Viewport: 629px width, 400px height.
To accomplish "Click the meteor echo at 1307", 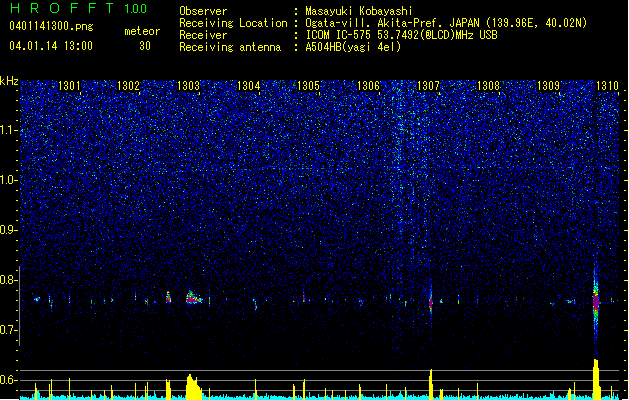I will [x=431, y=301].
